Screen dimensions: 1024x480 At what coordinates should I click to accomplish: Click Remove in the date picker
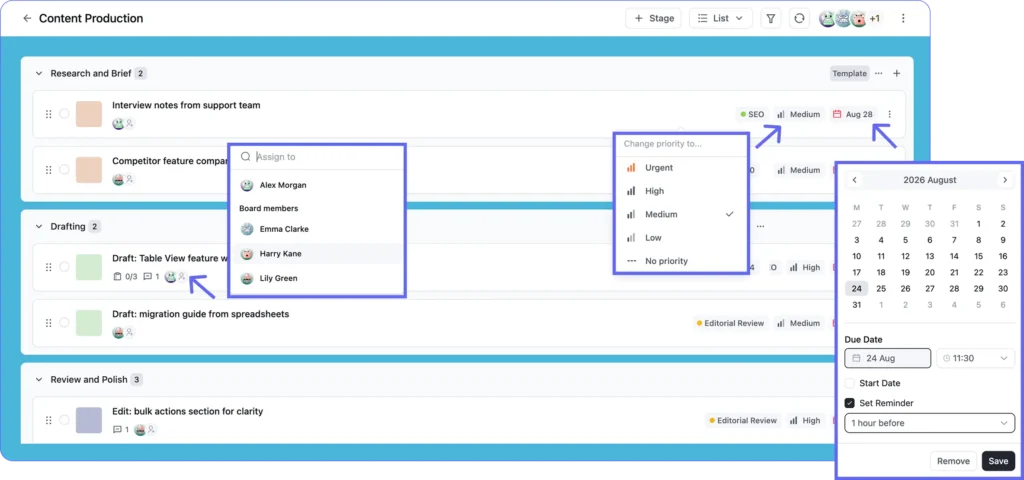(953, 461)
